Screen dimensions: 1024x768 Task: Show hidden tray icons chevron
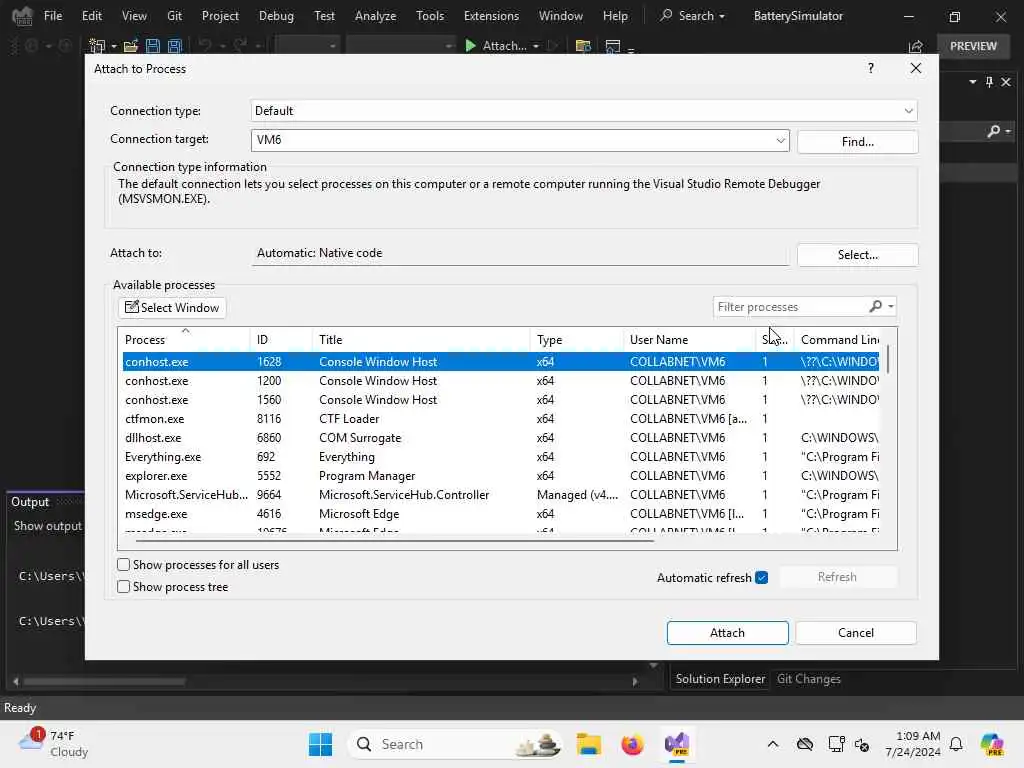773,744
